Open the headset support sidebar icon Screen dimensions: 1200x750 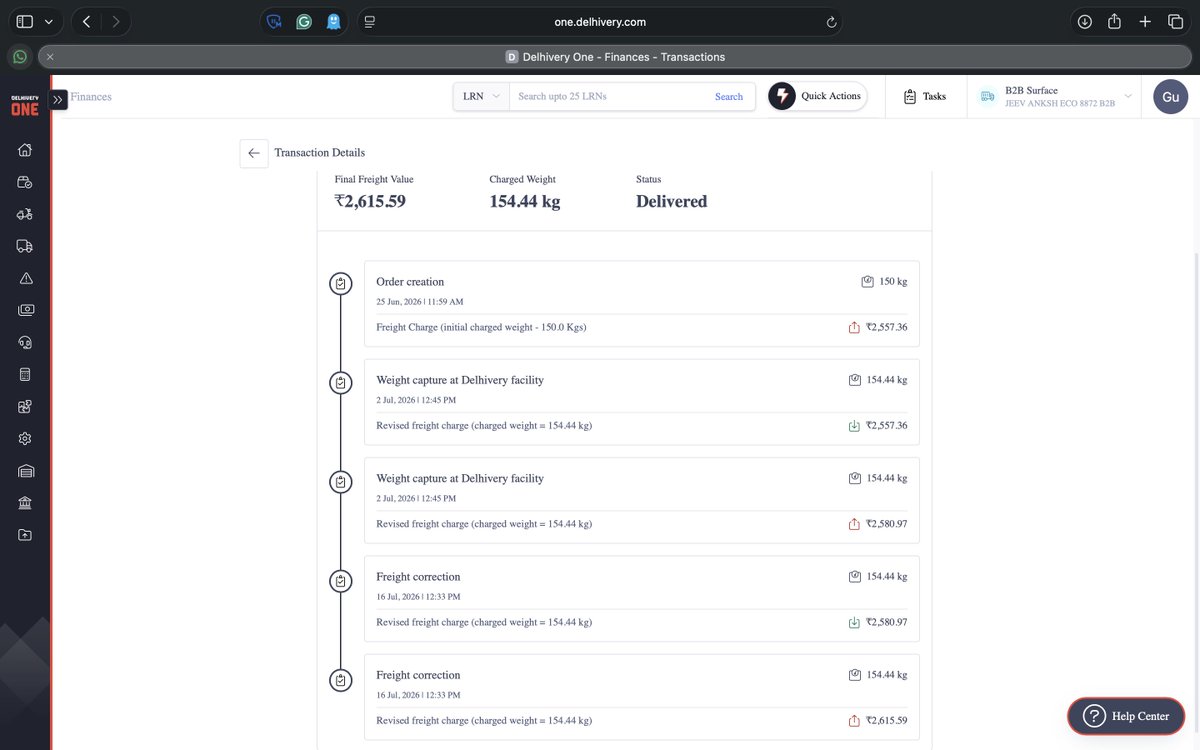(x=25, y=342)
